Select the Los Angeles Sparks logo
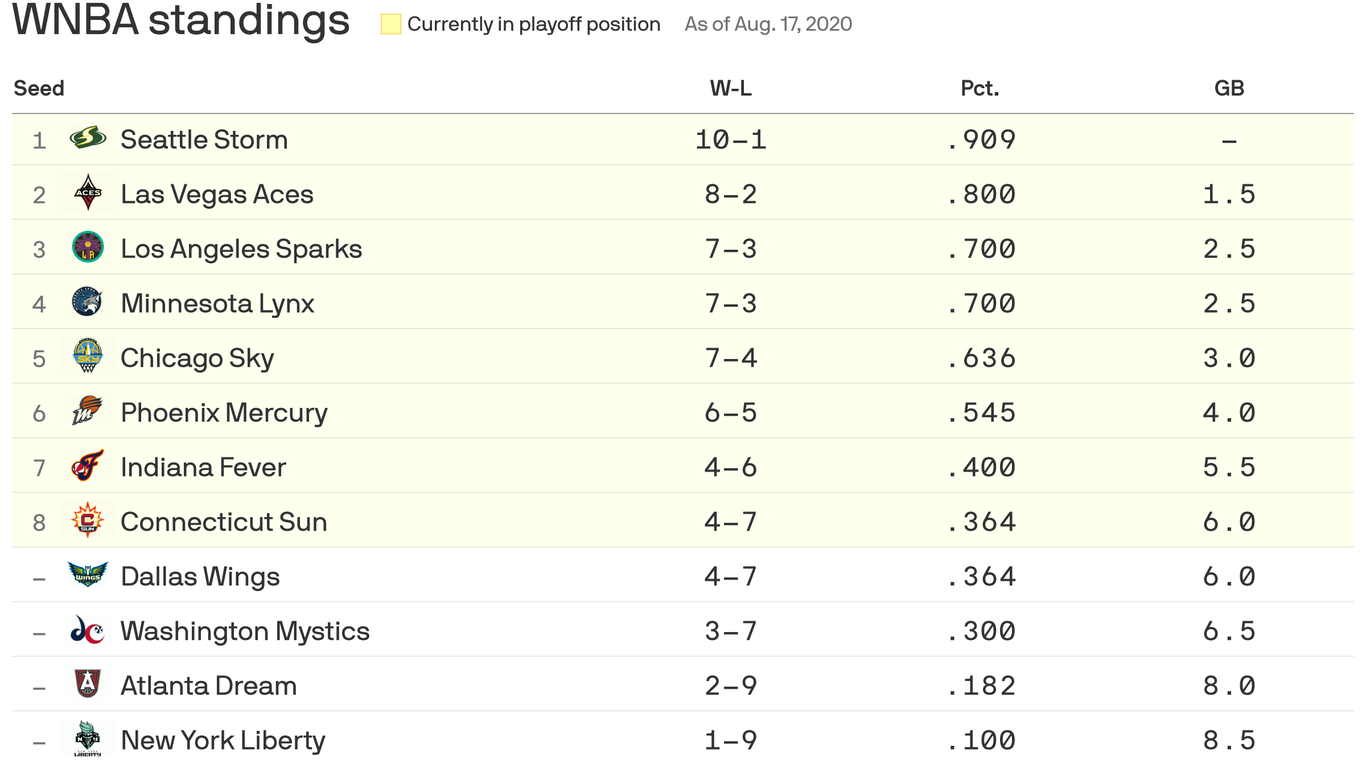 [x=88, y=248]
